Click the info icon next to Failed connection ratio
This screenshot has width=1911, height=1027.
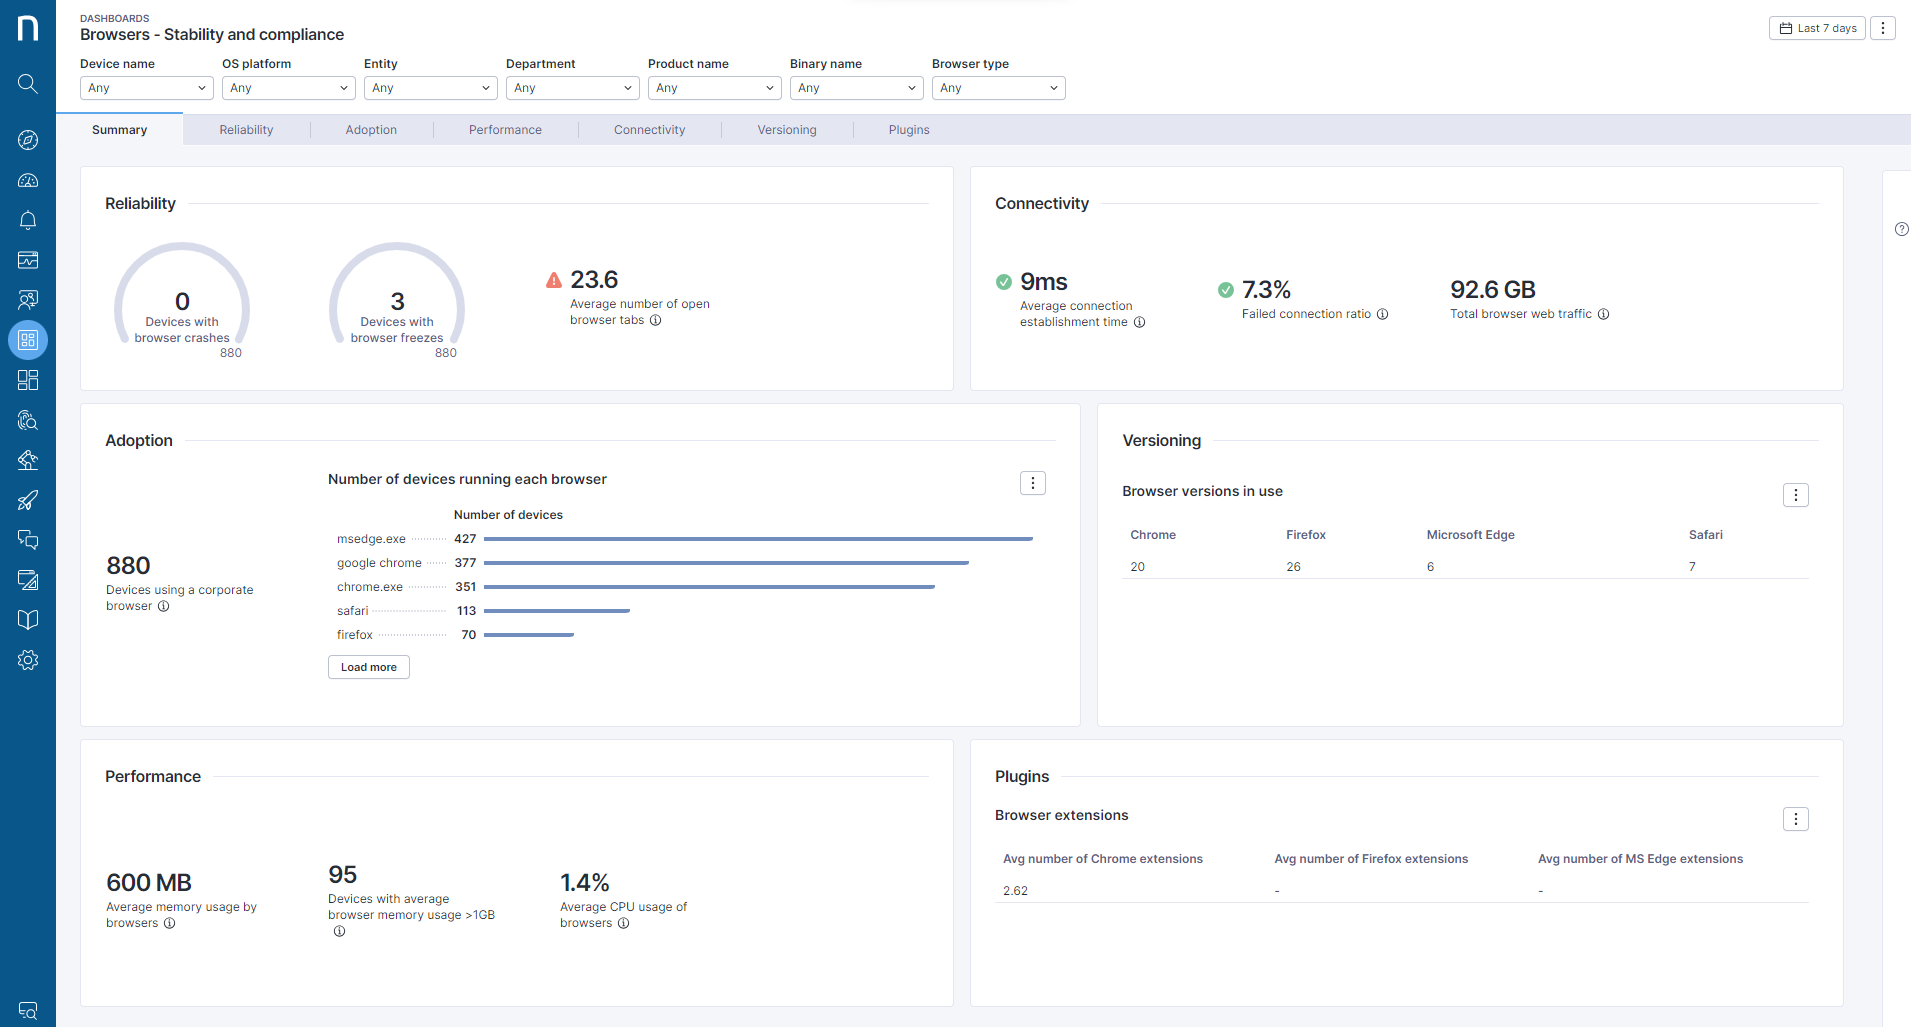[x=1383, y=314]
